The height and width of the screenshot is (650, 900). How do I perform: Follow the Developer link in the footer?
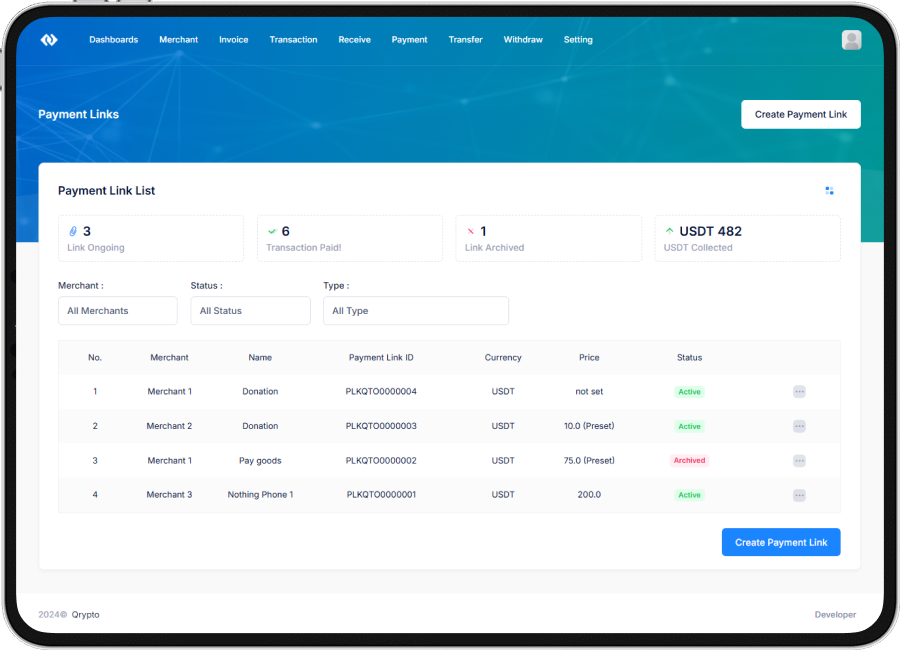[x=835, y=614]
